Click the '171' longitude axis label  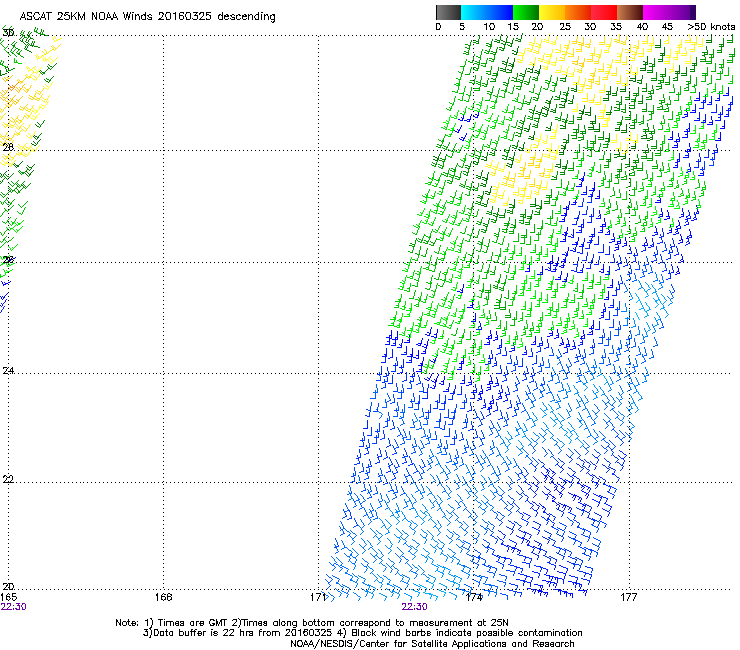point(318,597)
